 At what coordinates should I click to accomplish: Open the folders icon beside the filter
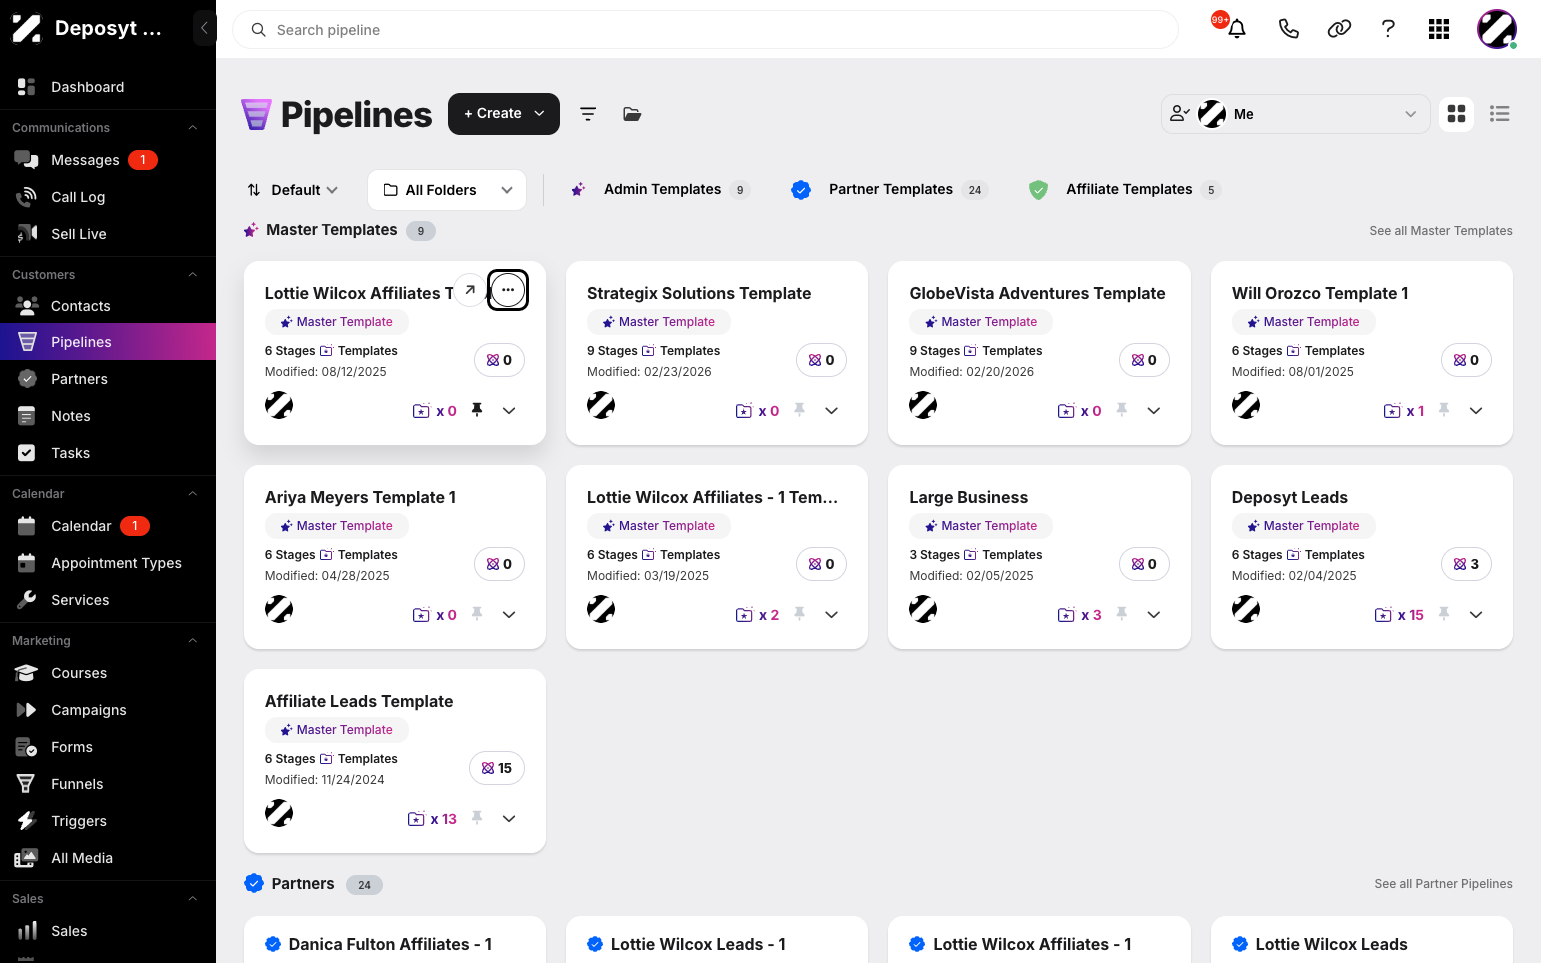coord(632,114)
